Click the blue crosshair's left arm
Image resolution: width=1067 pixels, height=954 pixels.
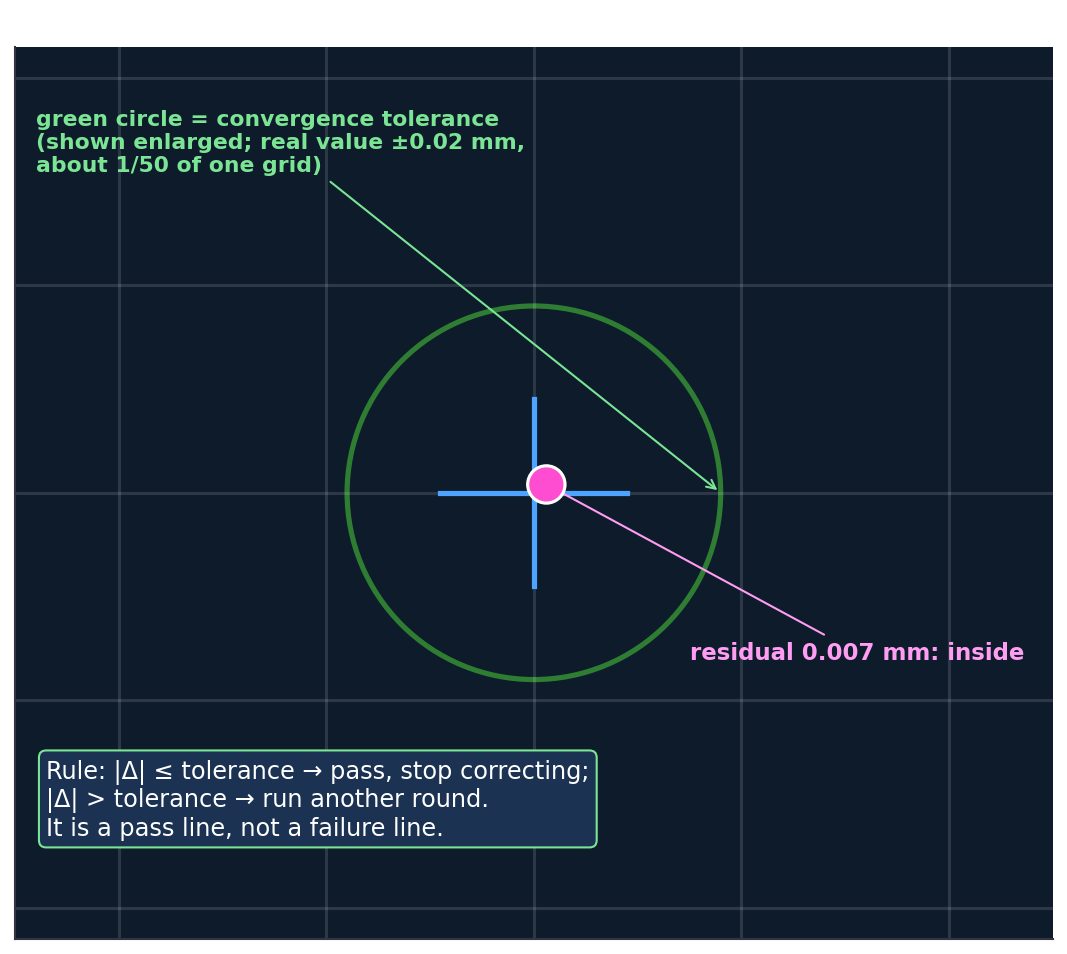click(483, 493)
